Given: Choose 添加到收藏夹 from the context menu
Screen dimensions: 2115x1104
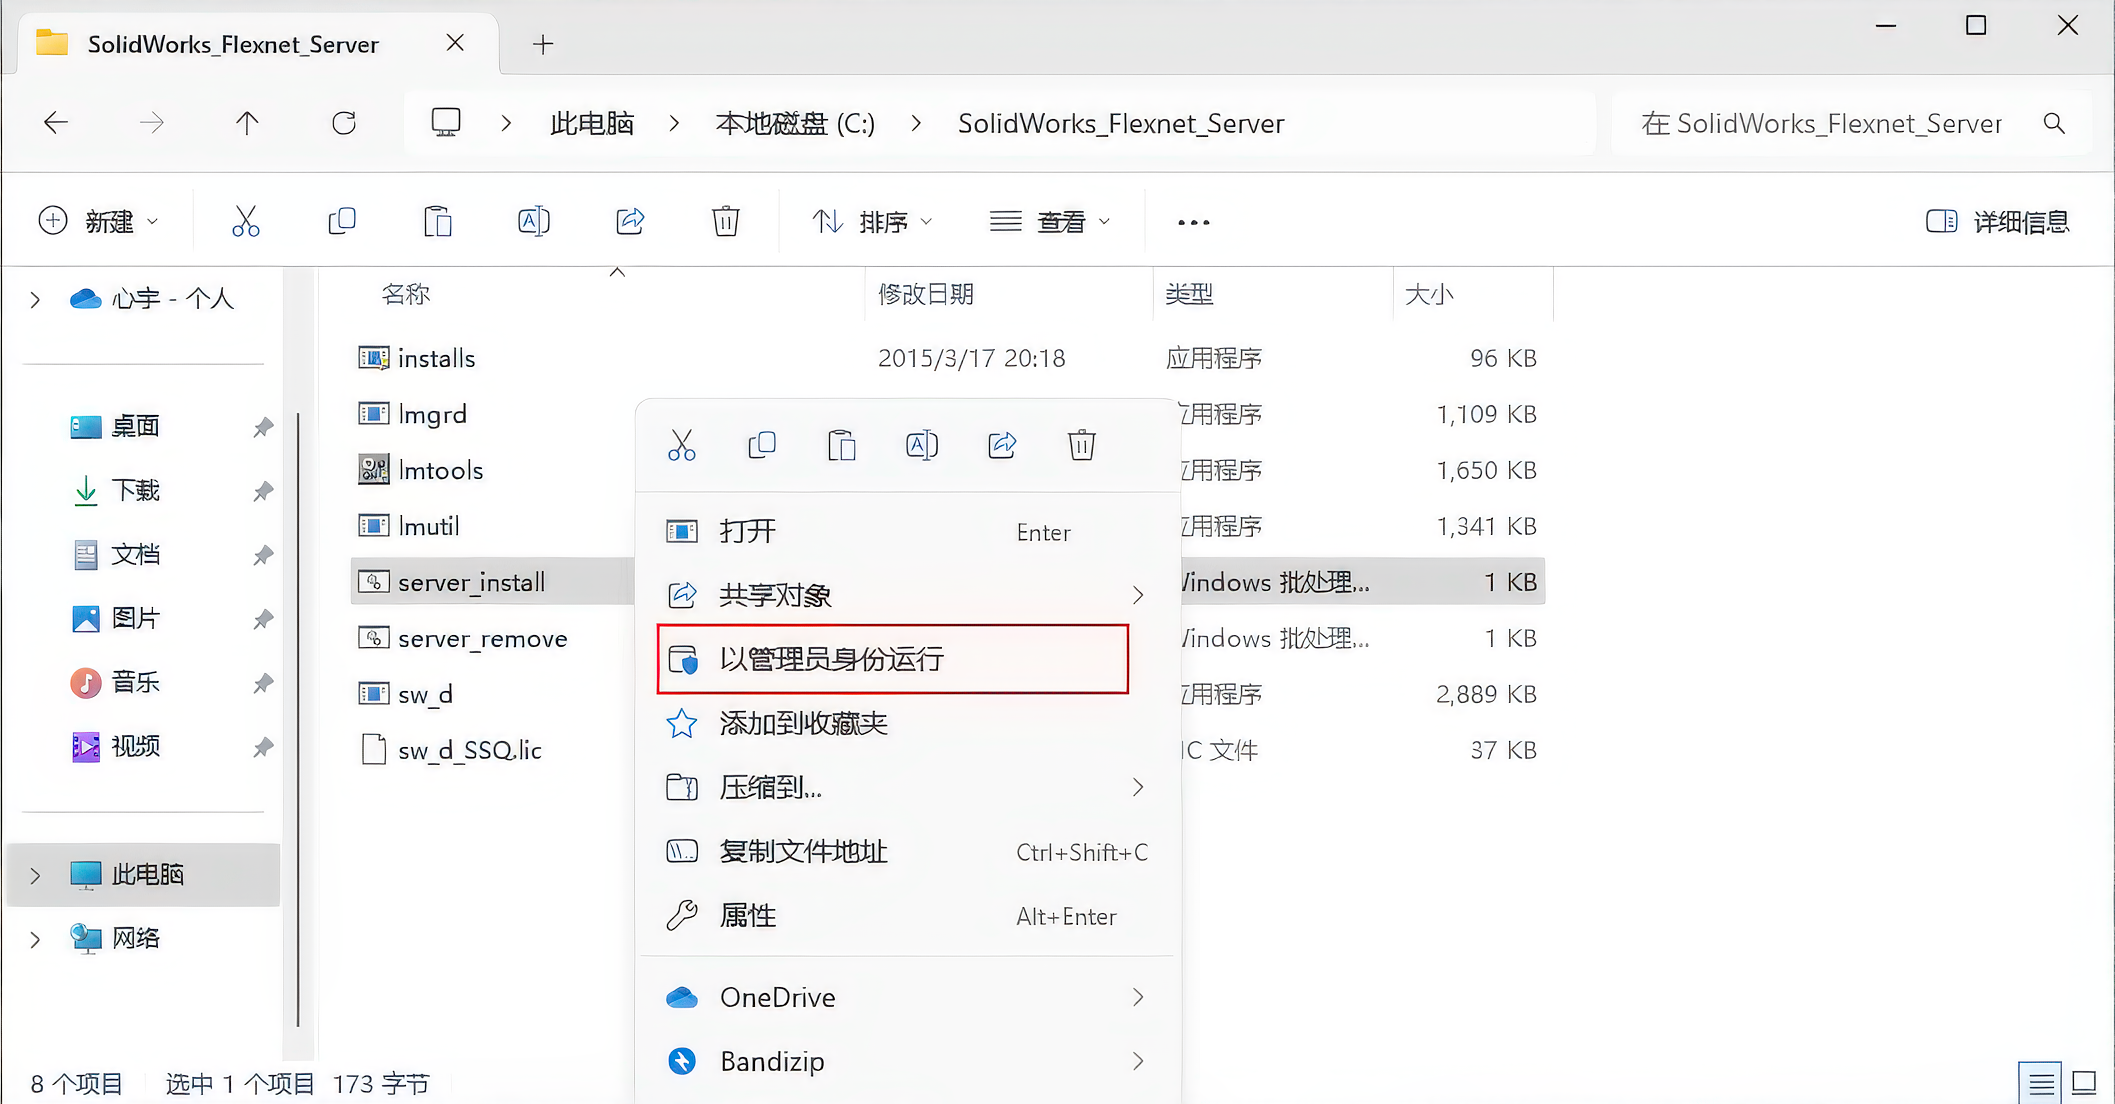Looking at the screenshot, I should click(908, 723).
